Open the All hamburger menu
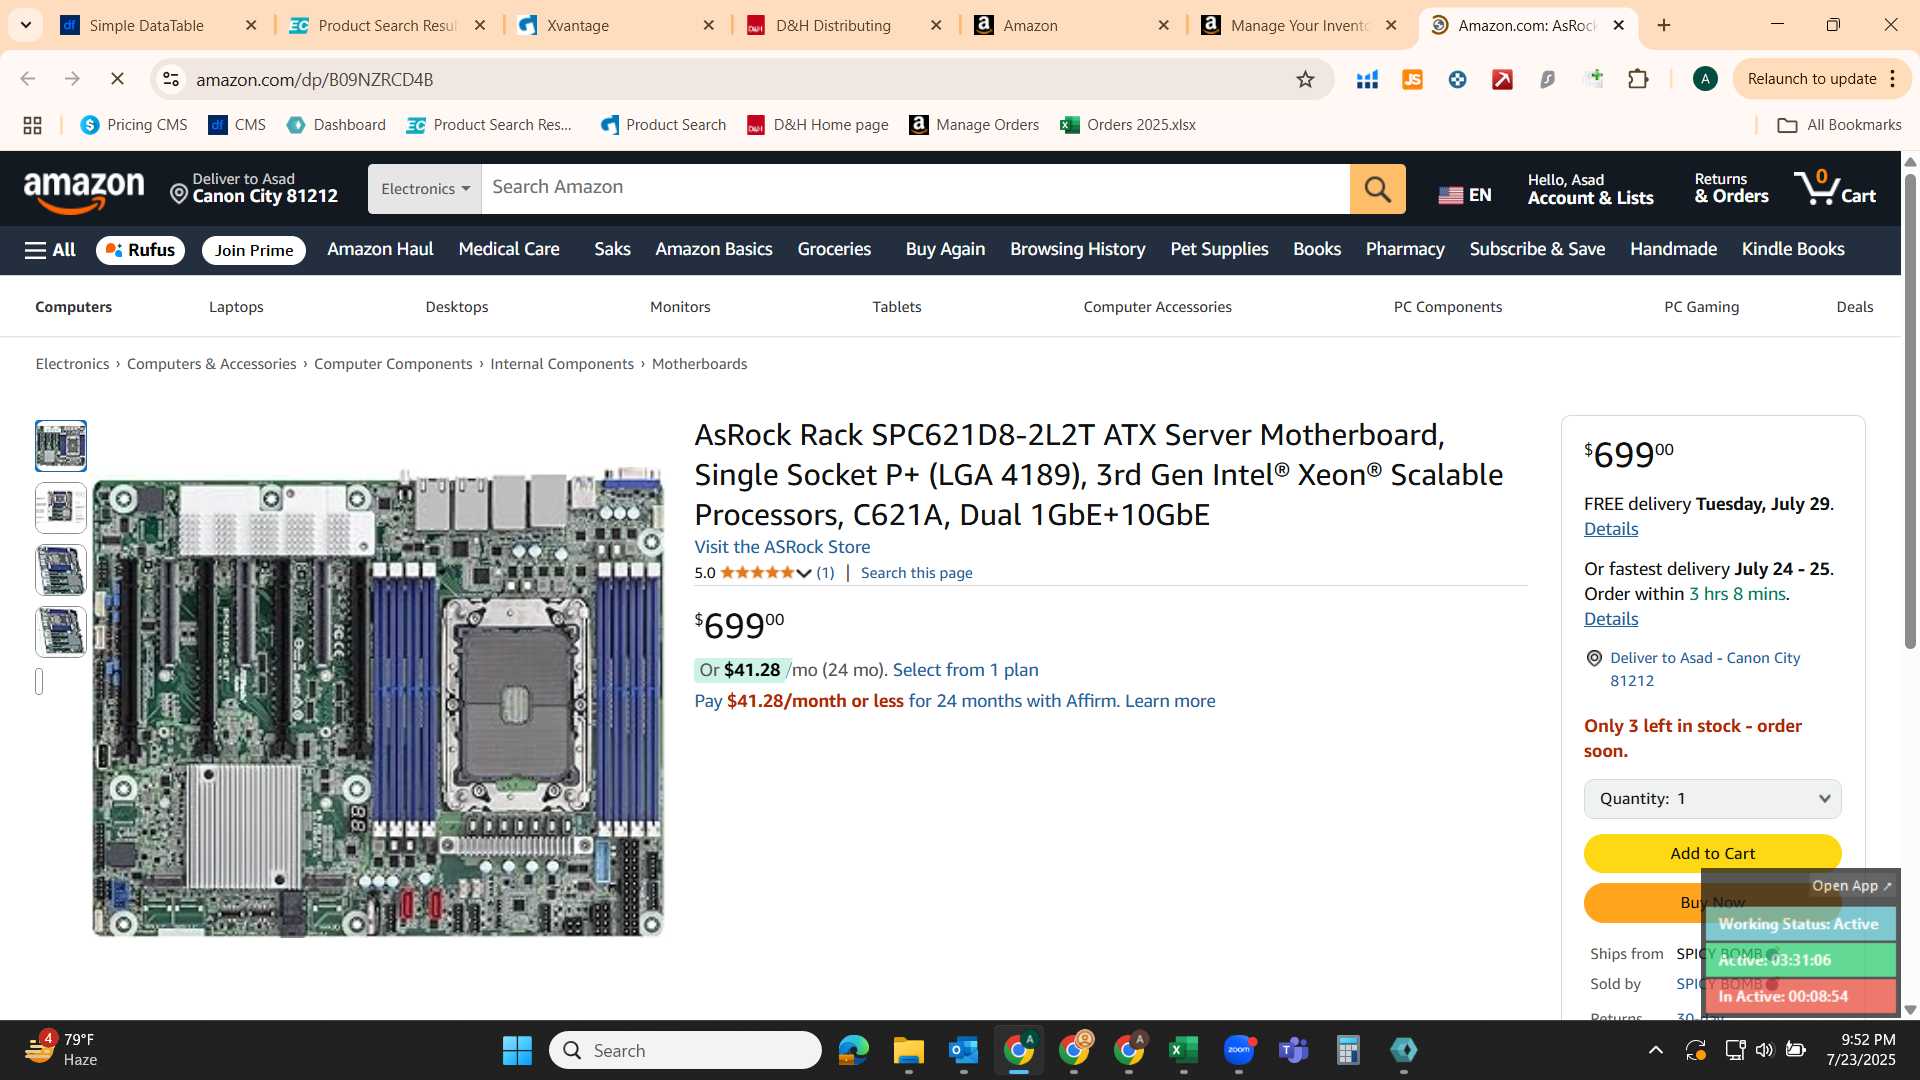 pos(50,250)
